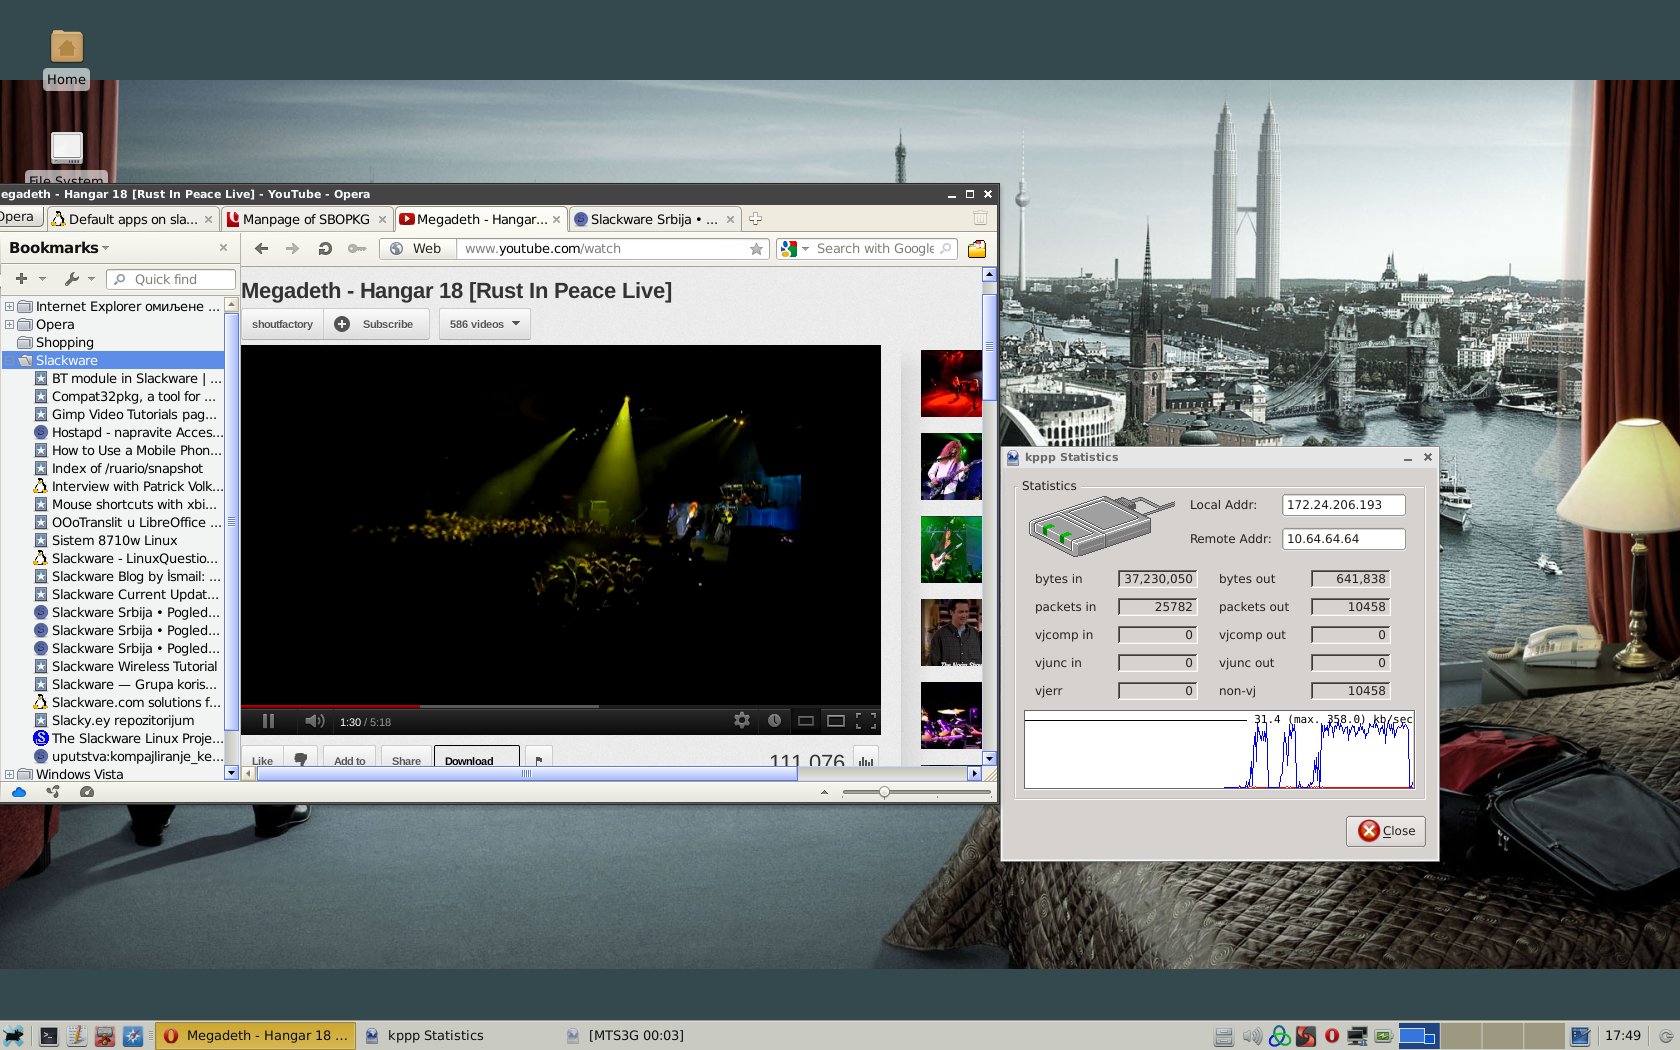Expand the Internet Explorer bookmarks folder
This screenshot has width=1680, height=1050.
click(9, 307)
